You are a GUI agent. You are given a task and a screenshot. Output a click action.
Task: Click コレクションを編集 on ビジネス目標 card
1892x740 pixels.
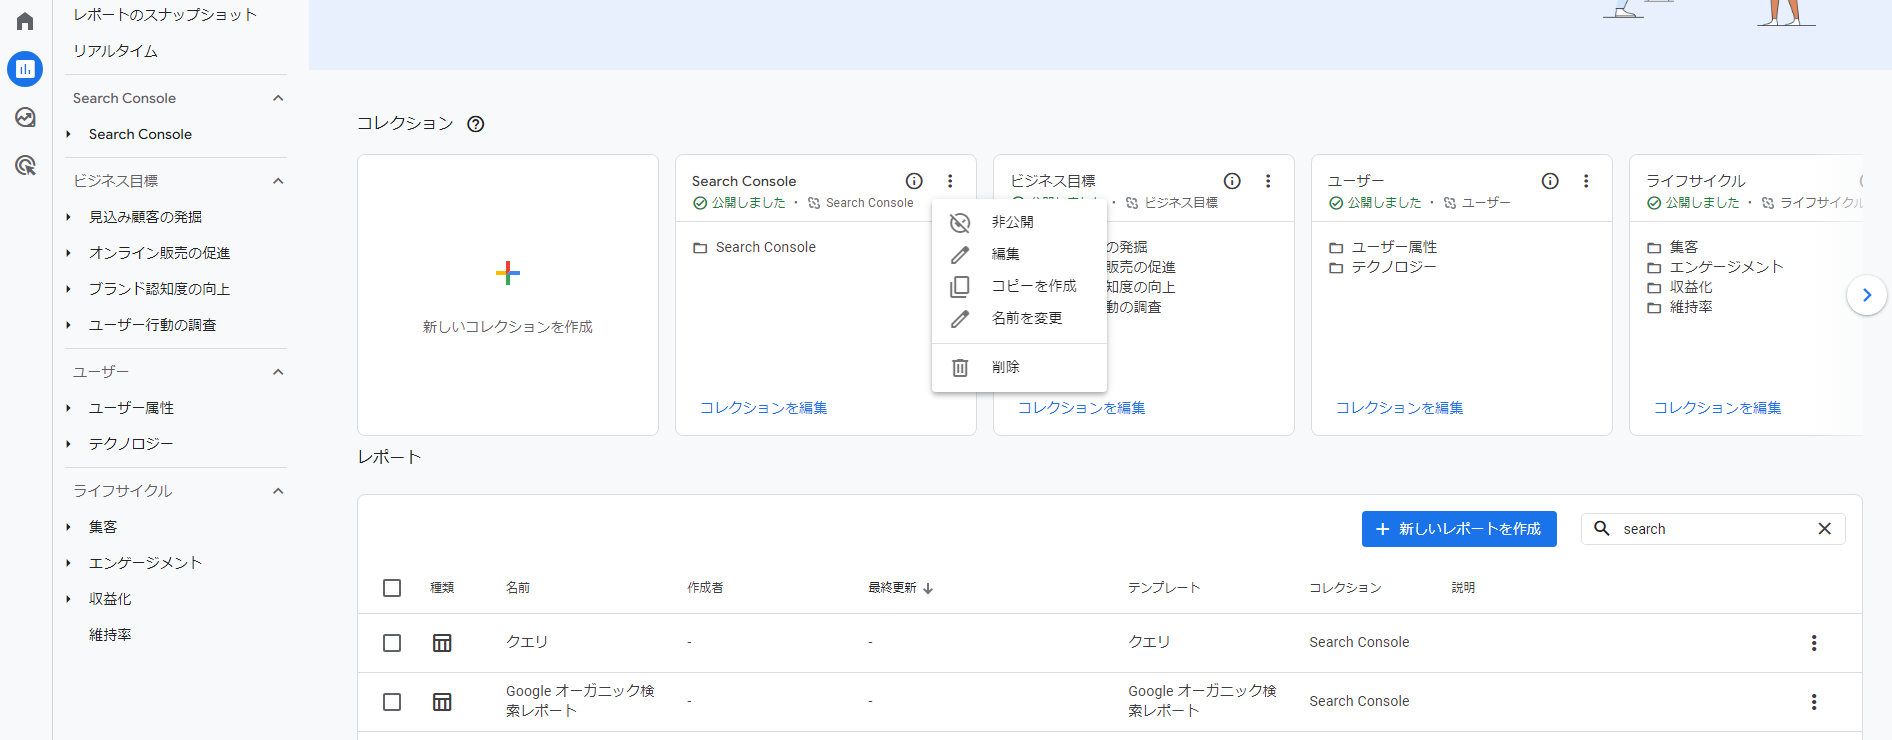[1081, 408]
